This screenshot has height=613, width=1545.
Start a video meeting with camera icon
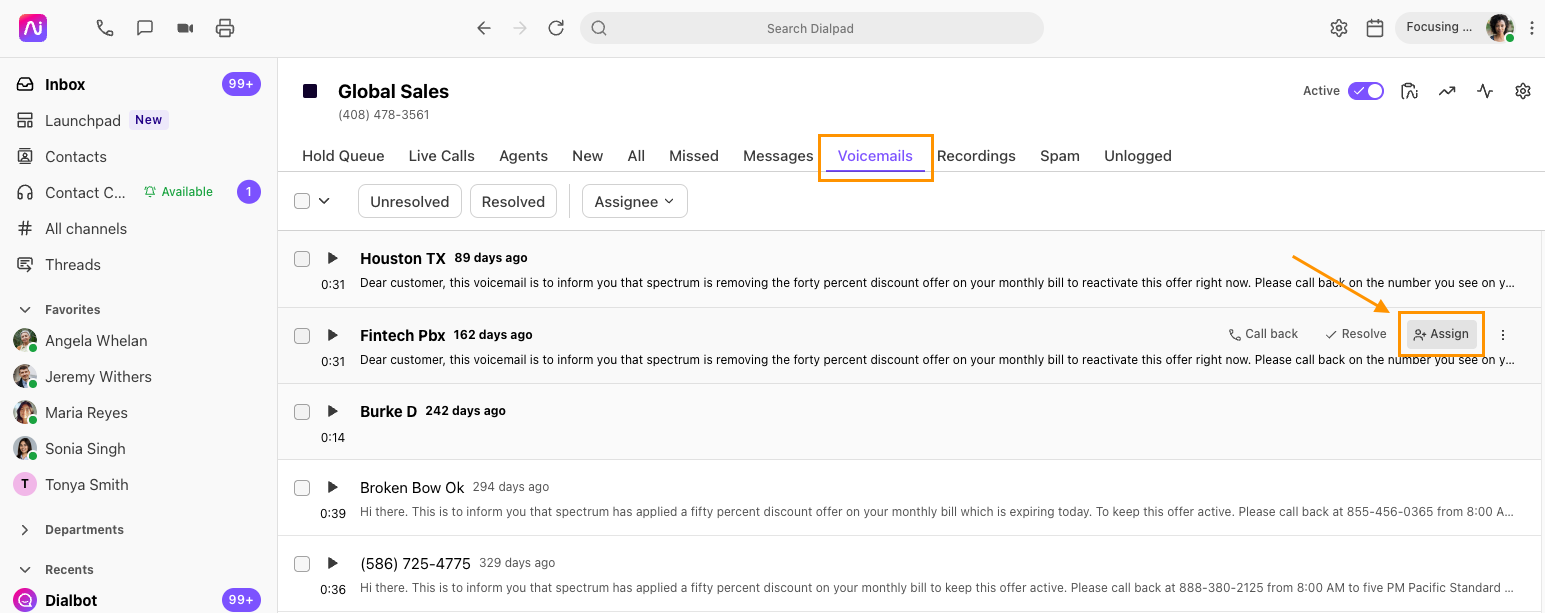coord(185,28)
